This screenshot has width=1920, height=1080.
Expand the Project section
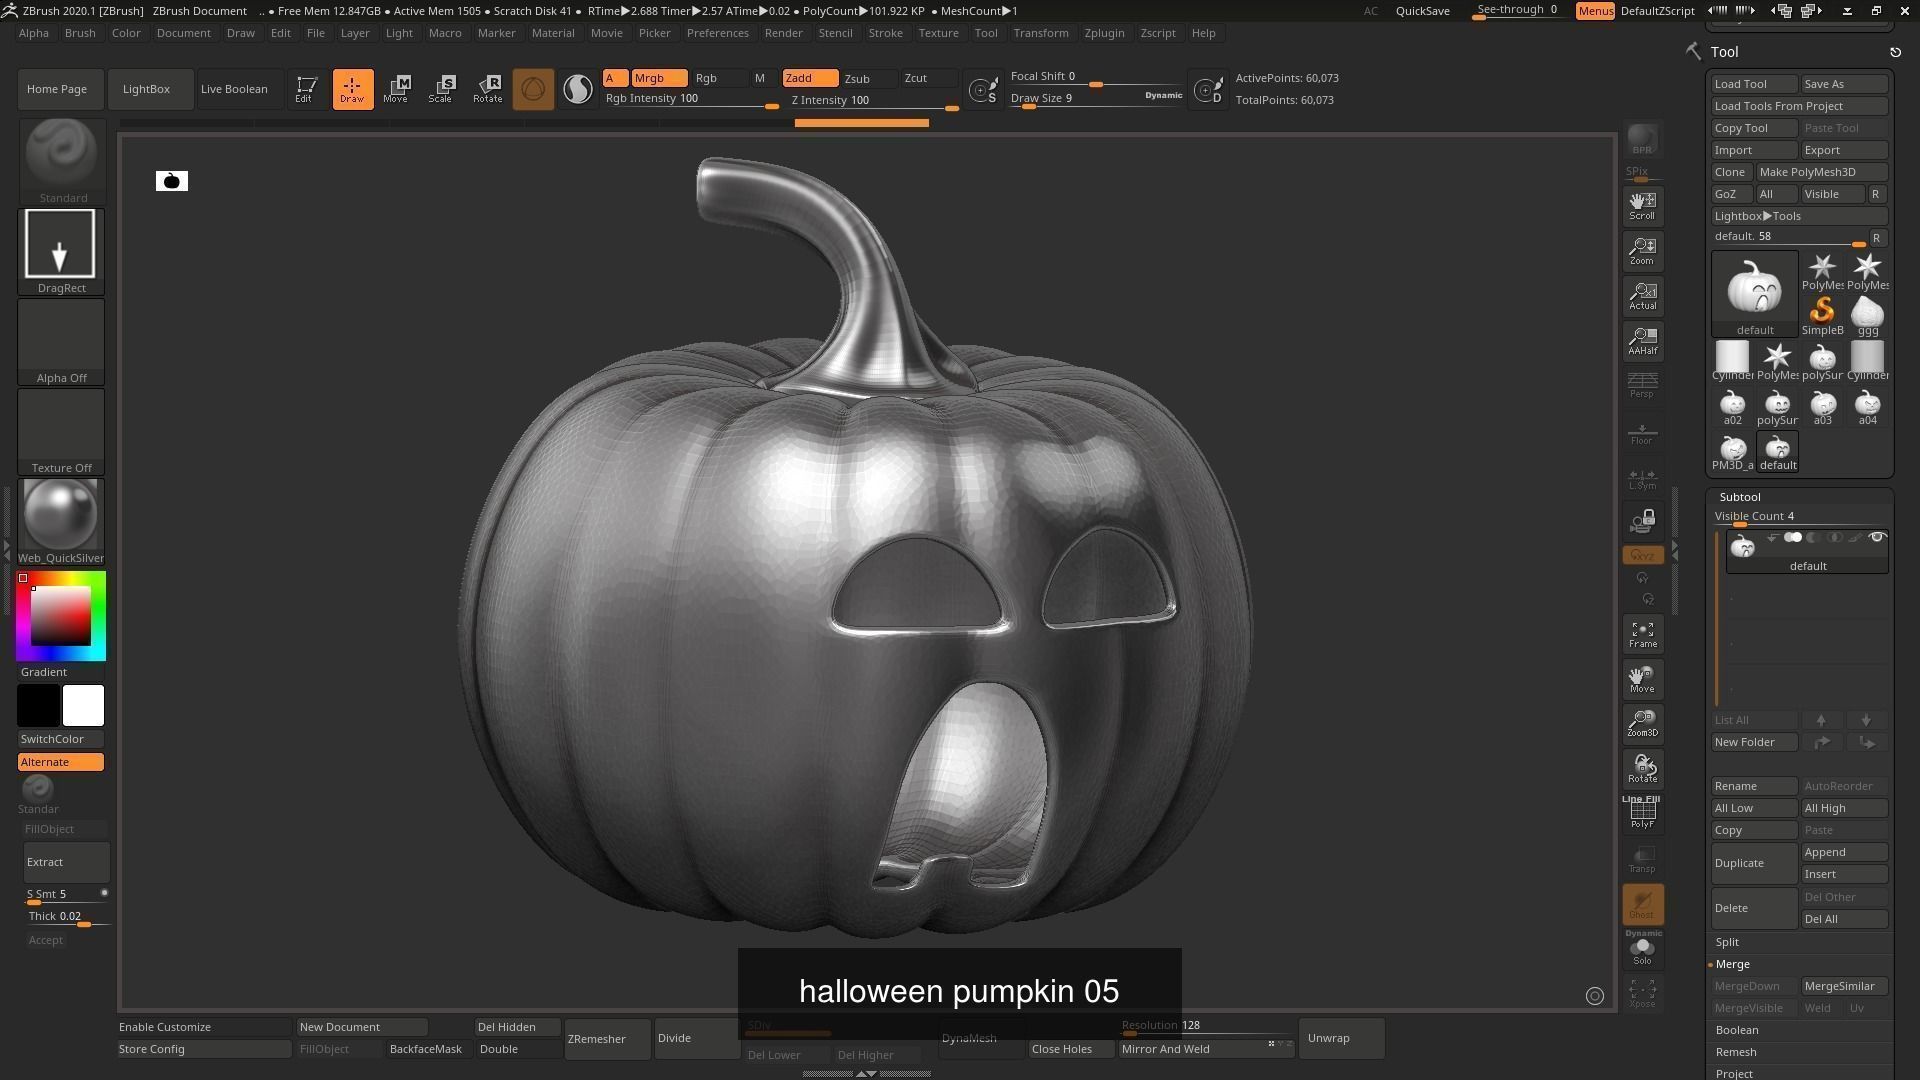[1734, 1074]
